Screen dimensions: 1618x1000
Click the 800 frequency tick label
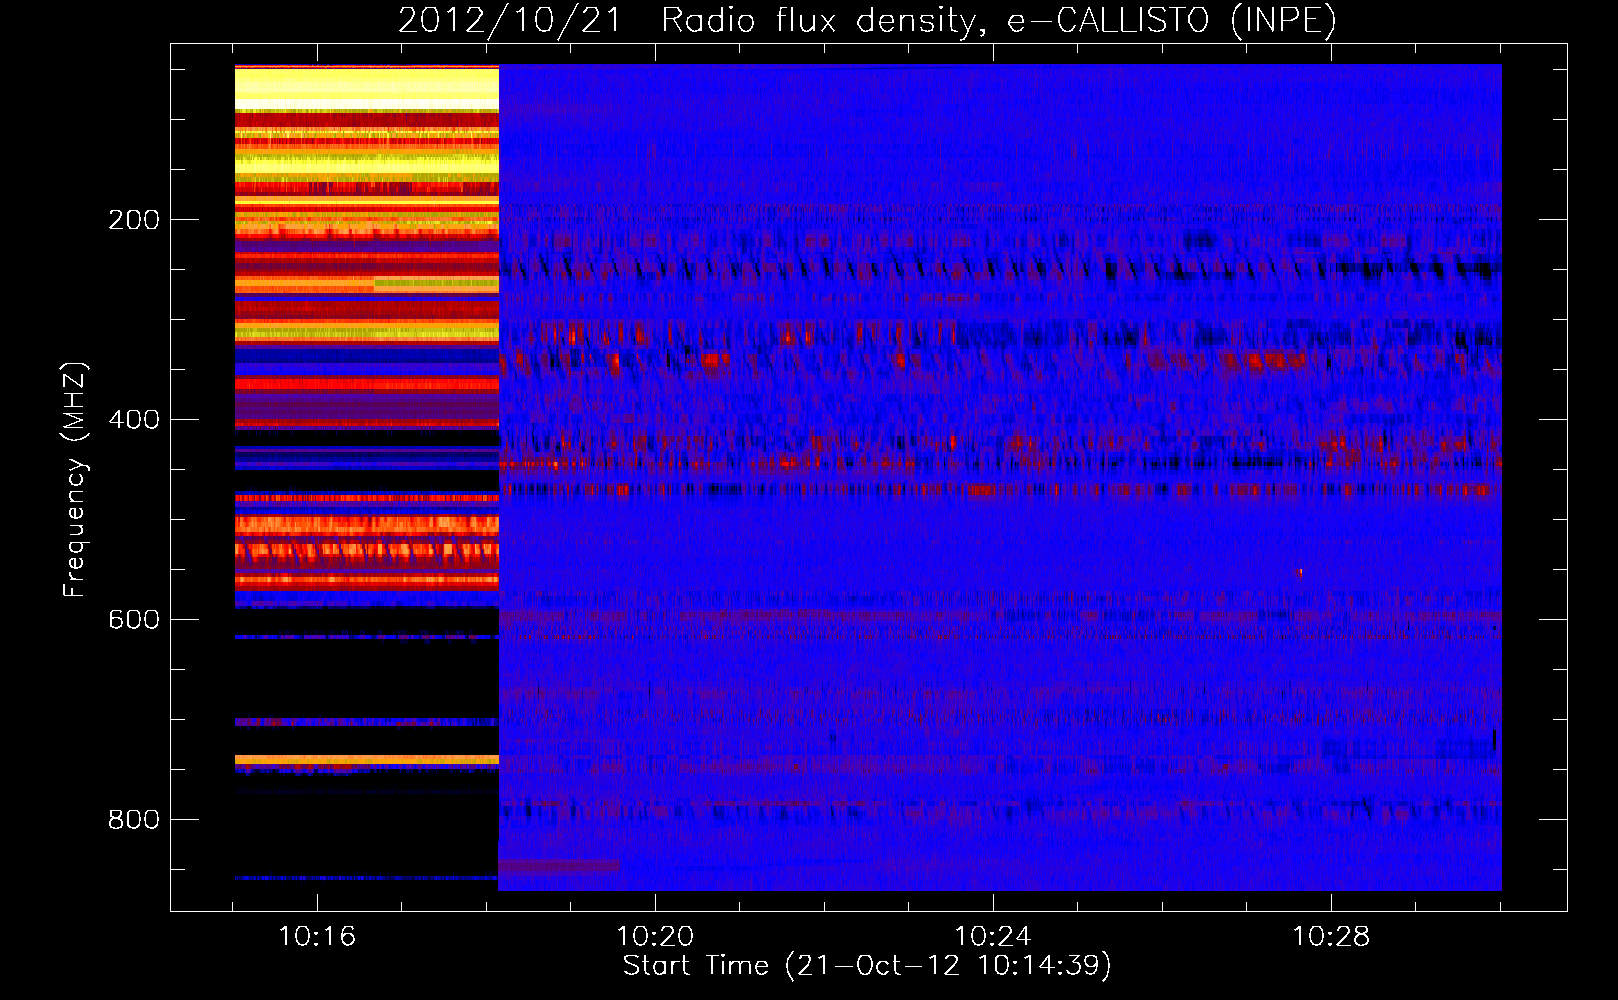(134, 820)
